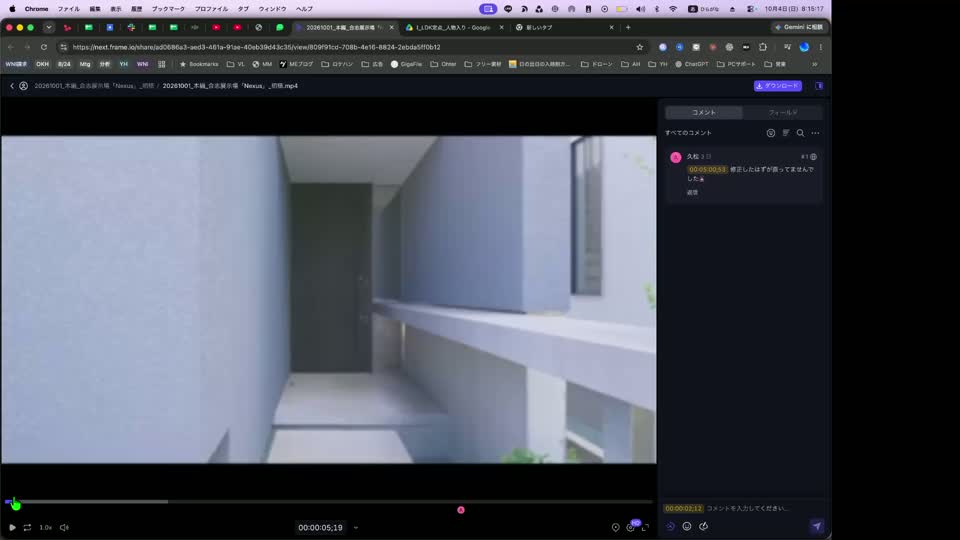Screen dimensions: 960x540
Task: Open the parent folder breadcrumb link
Action: (x=94, y=86)
